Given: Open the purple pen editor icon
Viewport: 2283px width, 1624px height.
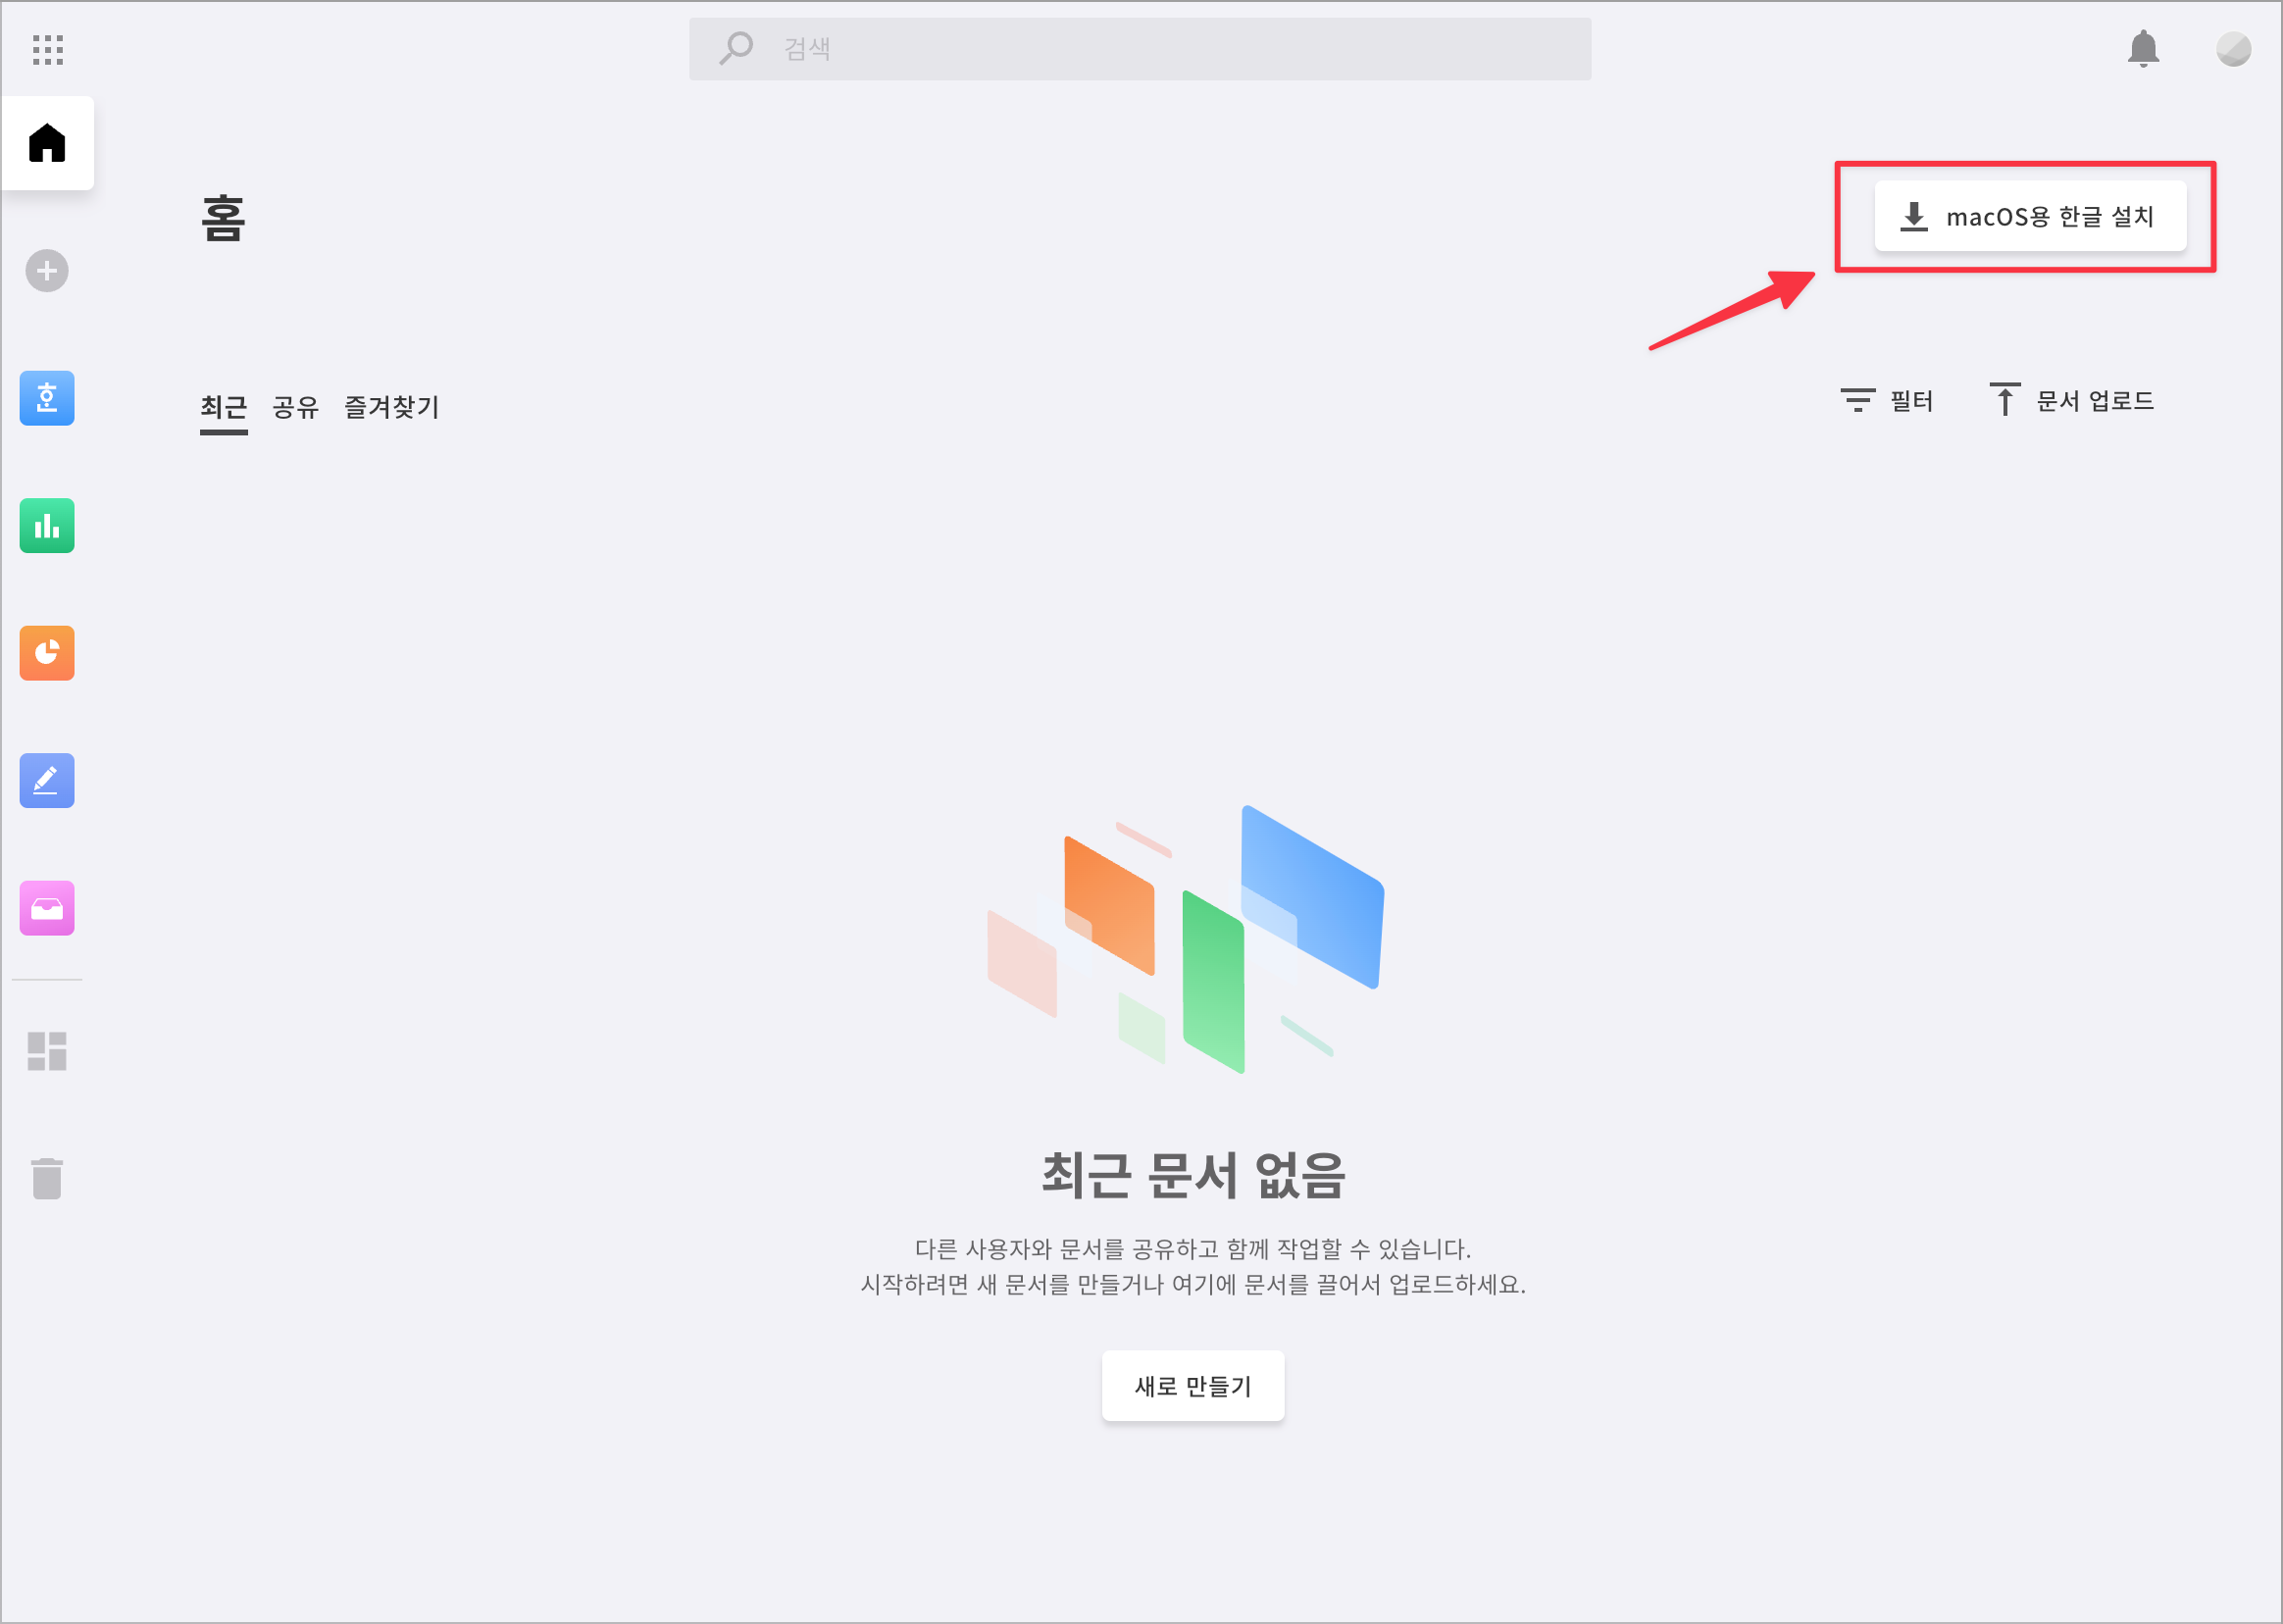Looking at the screenshot, I should coord(47,780).
